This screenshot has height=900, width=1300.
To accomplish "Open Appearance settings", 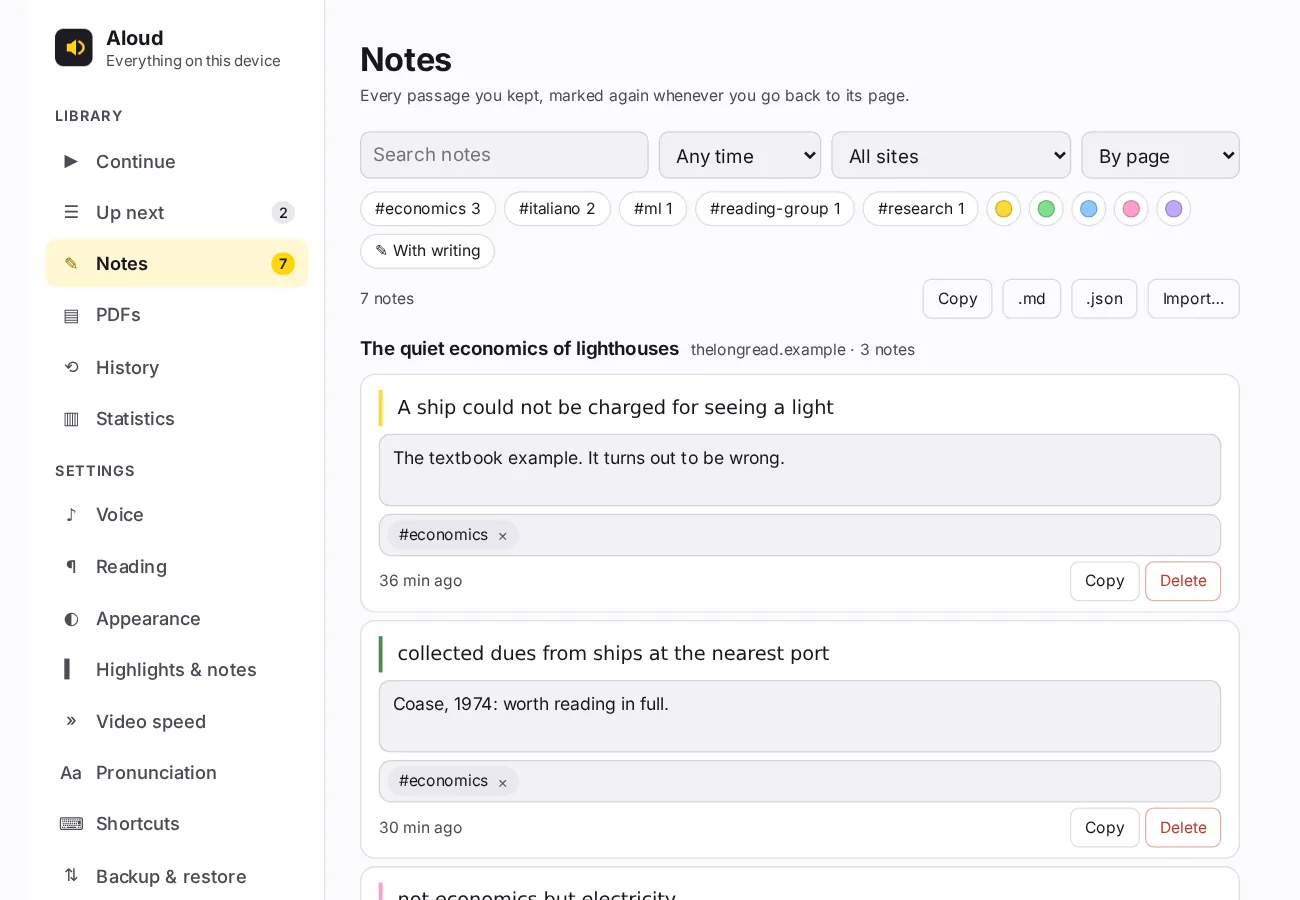I will click(x=177, y=619).
